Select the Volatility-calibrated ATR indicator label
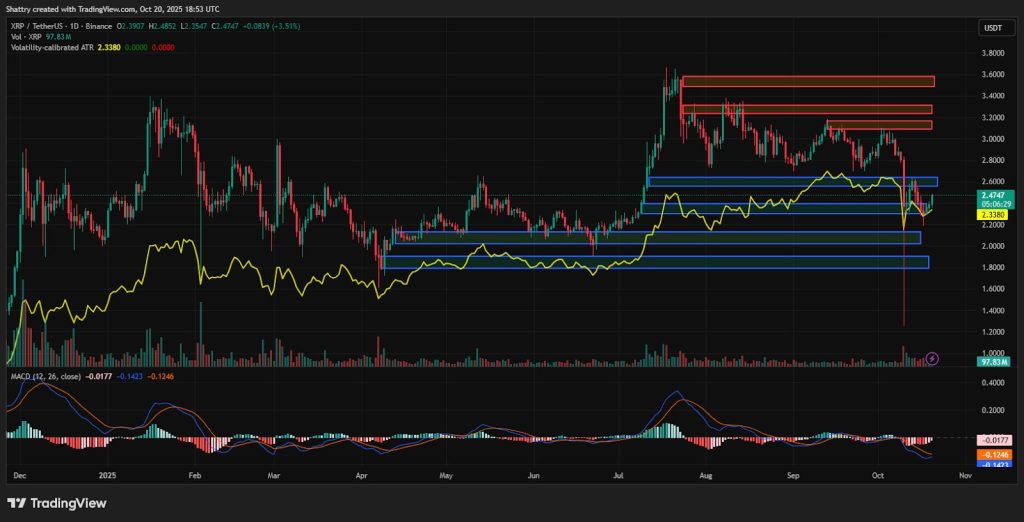Viewport: 1024px width, 522px height. pyautogui.click(x=55, y=46)
